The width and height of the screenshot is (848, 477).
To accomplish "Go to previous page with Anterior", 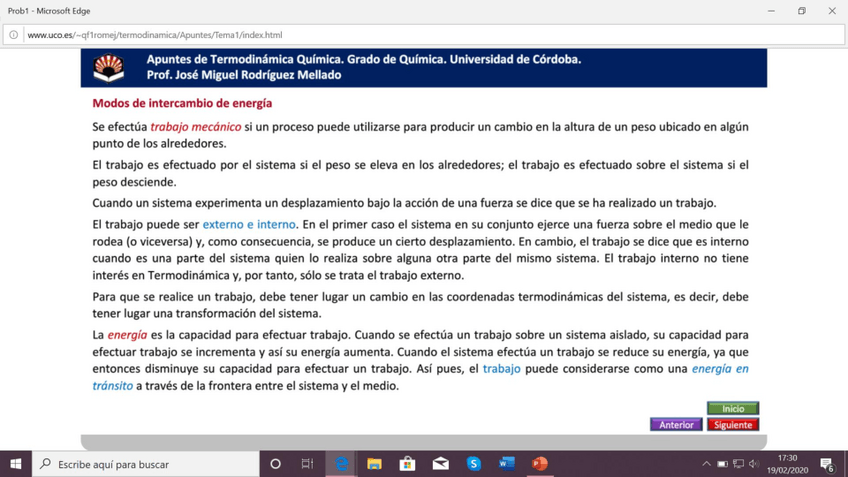I will 676,425.
